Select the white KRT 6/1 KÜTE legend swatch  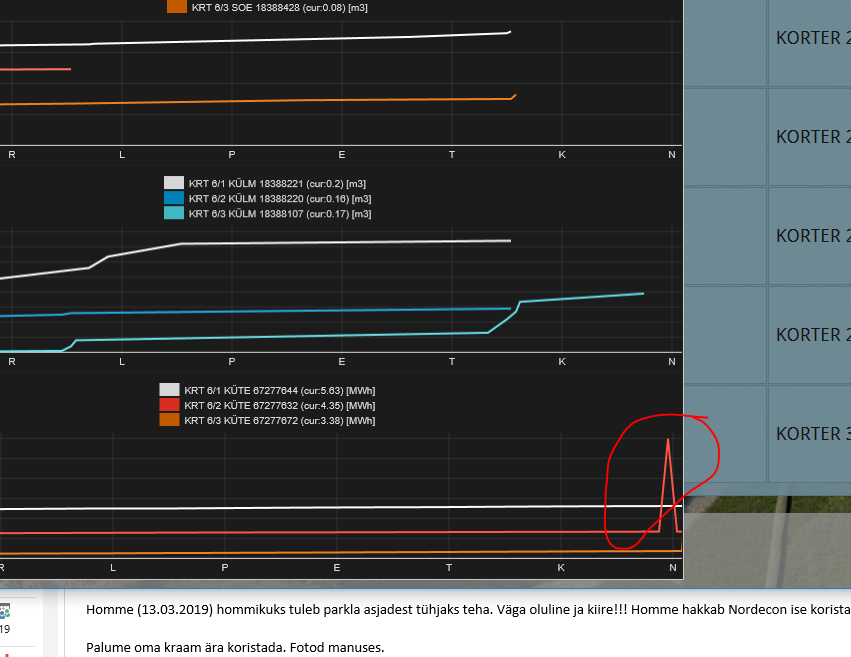pyautogui.click(x=170, y=390)
